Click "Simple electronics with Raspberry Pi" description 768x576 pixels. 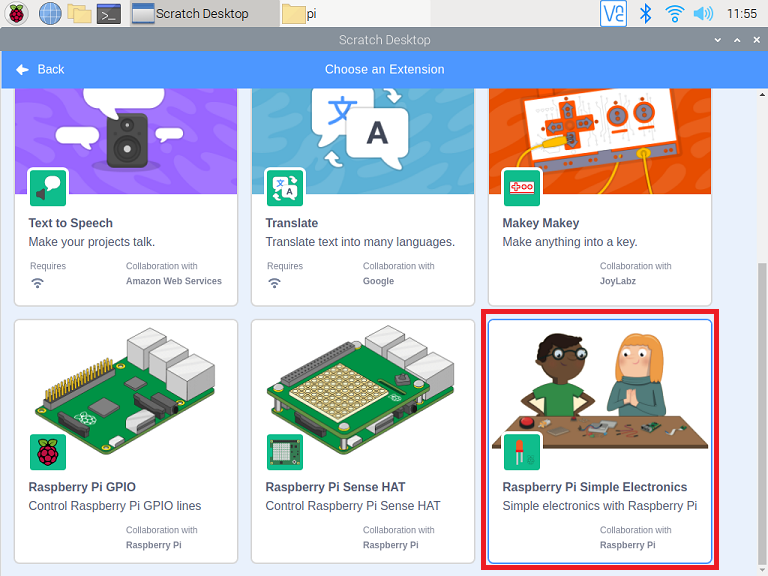click(600, 506)
